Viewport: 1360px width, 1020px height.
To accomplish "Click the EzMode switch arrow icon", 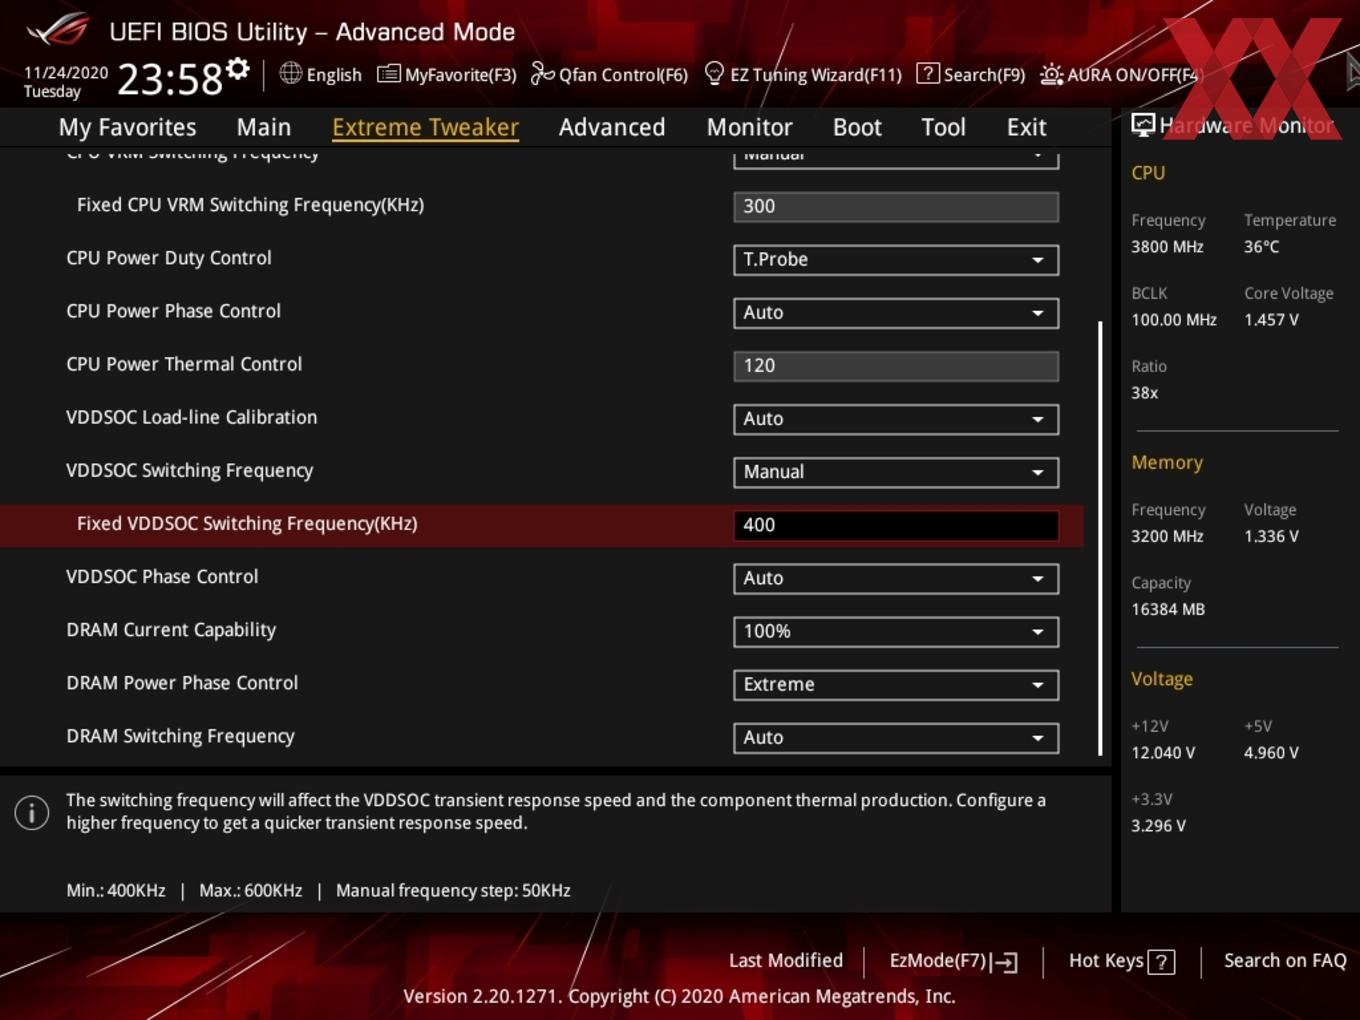I will [1004, 962].
